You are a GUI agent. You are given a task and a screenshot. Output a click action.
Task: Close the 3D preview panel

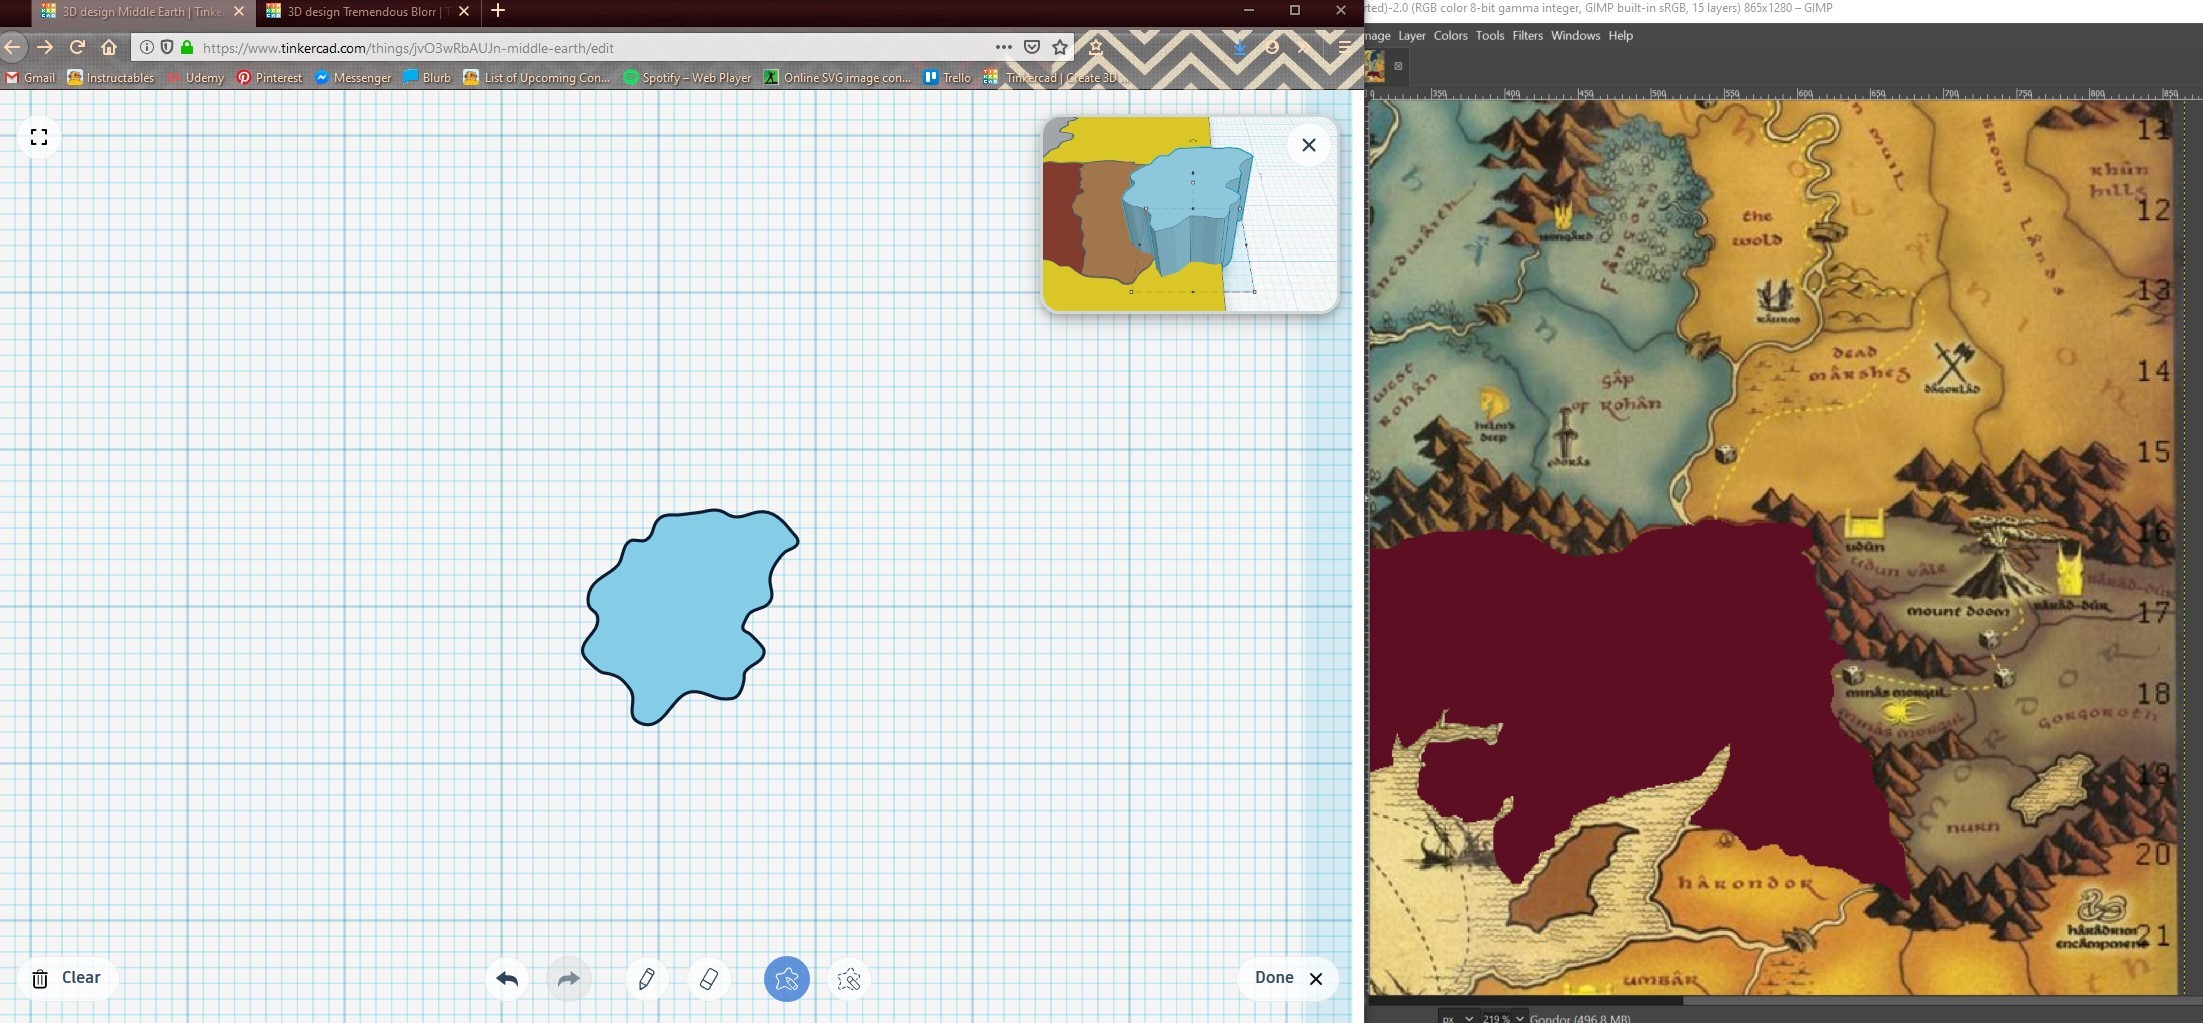pos(1308,145)
